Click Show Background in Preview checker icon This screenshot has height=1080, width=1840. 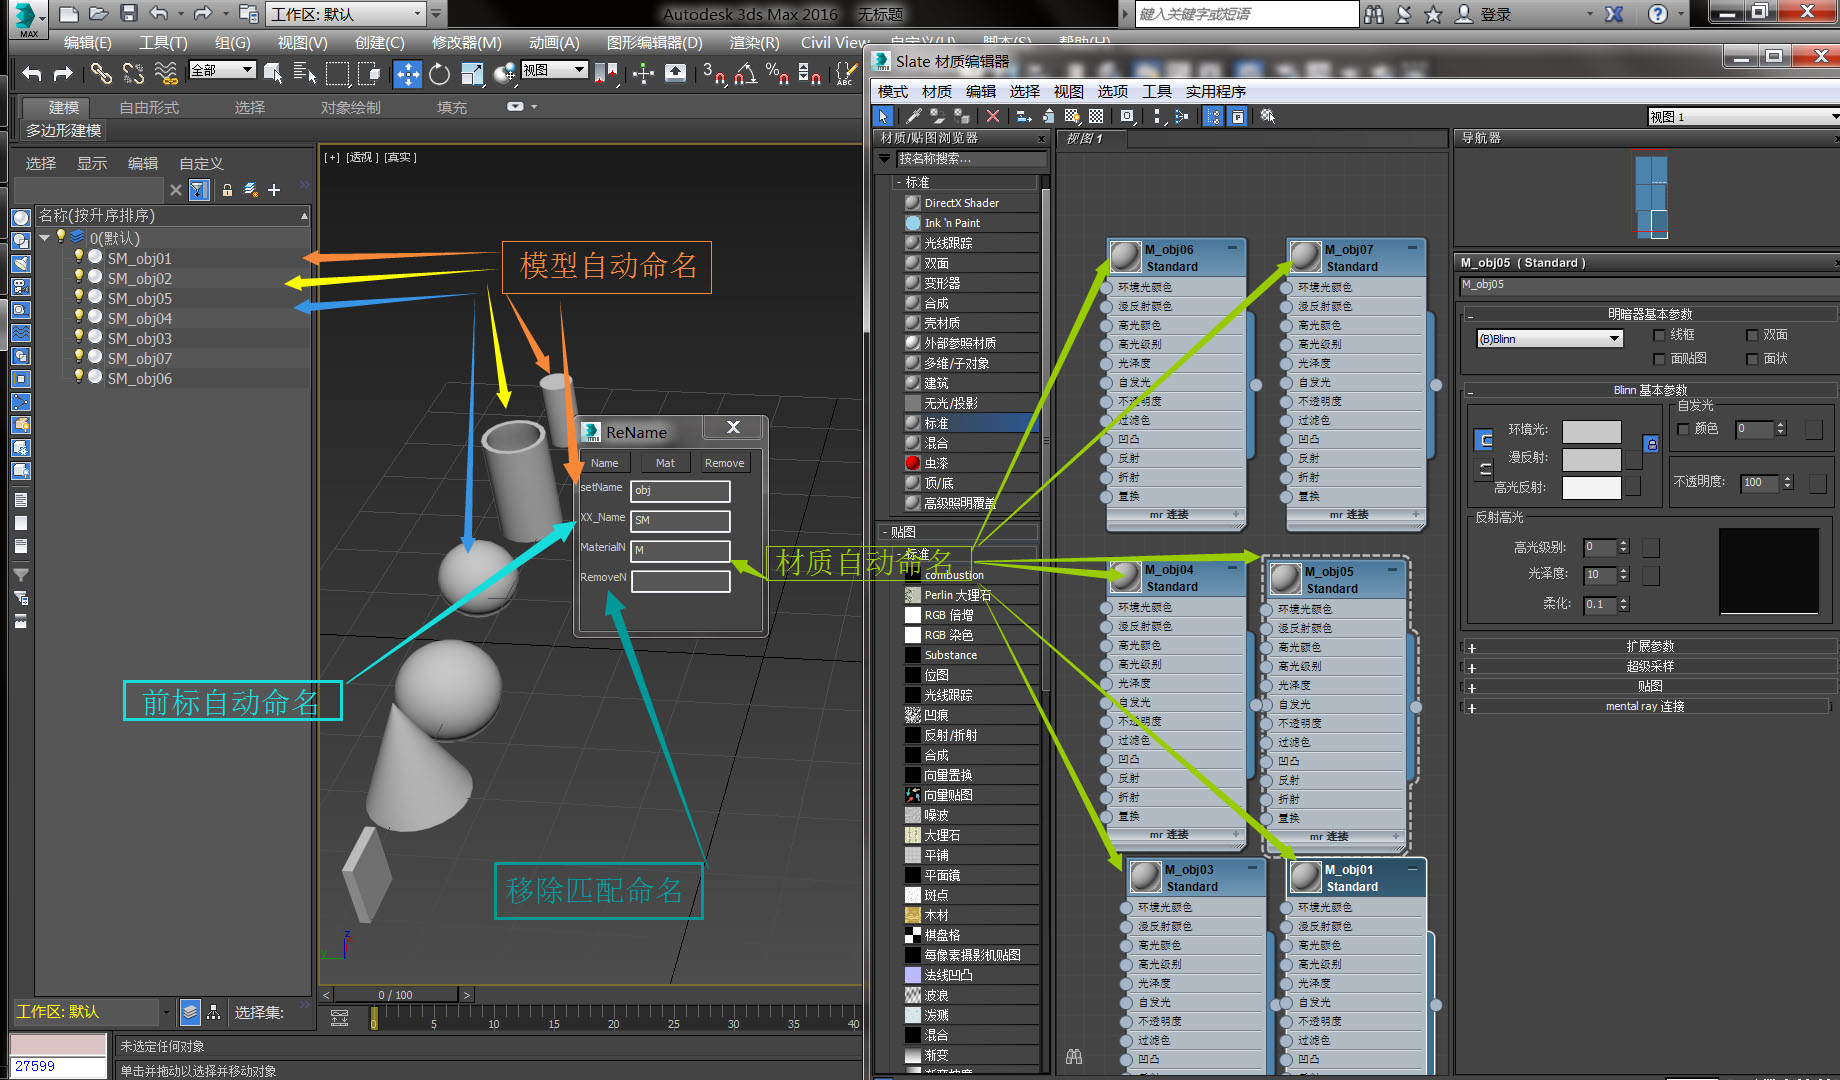pos(1096,116)
